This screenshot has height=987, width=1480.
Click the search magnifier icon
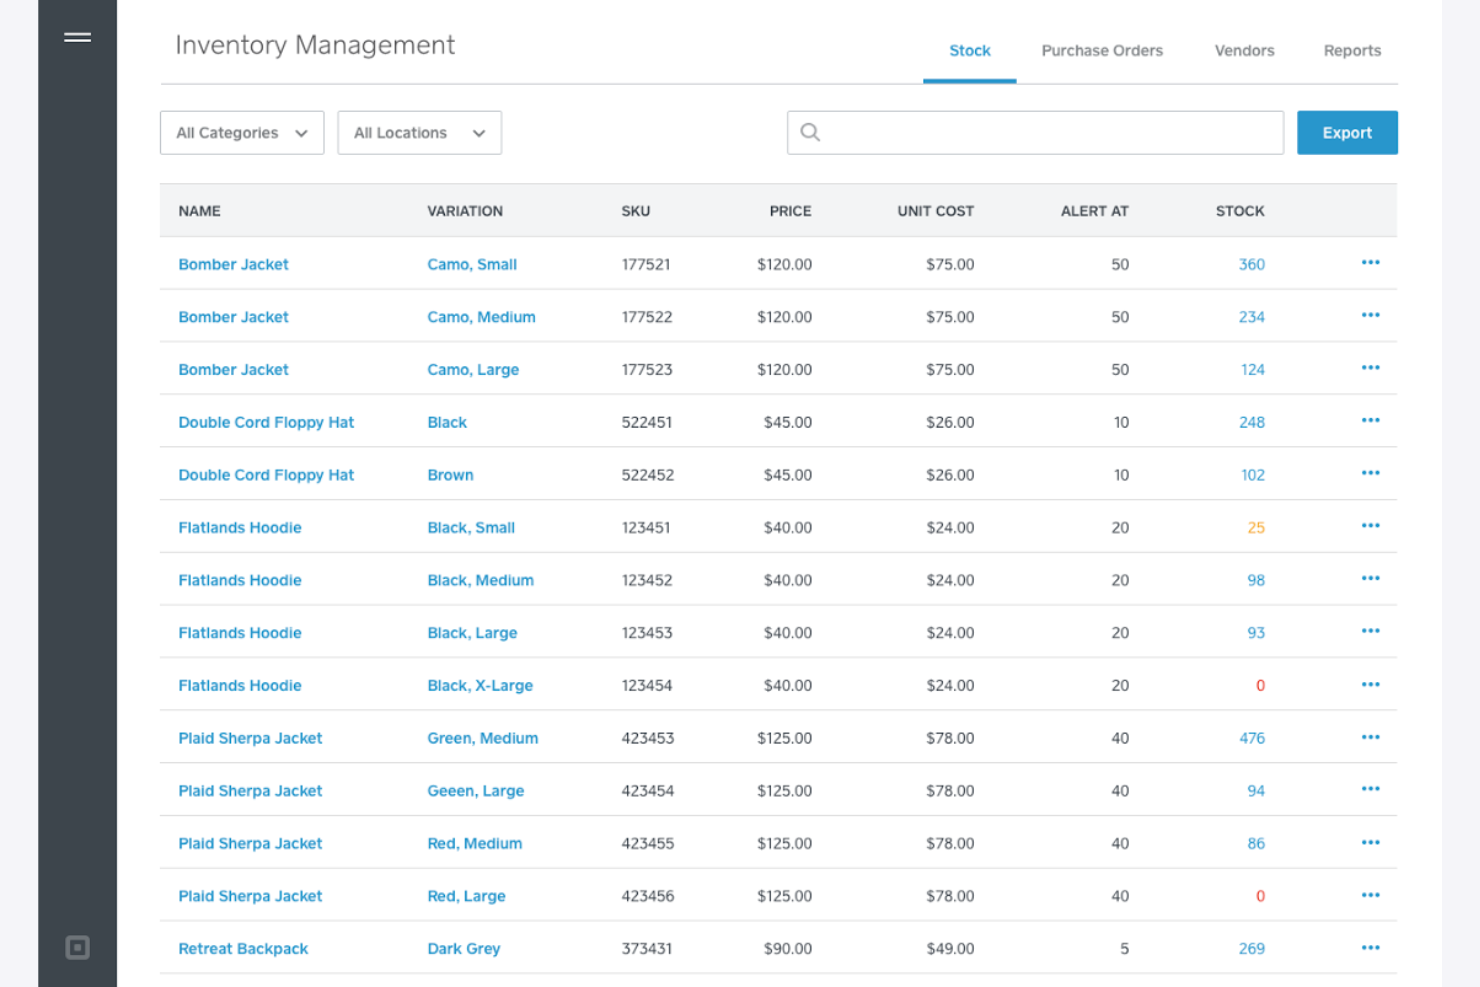click(x=810, y=132)
